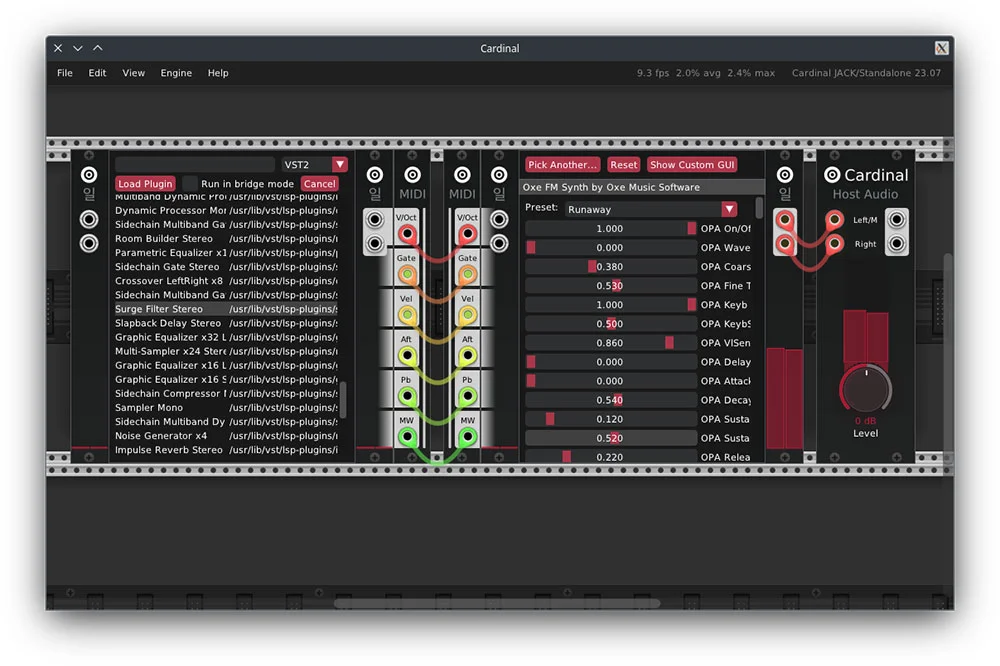1000x666 pixels.
Task: Adjust the OPA Coarse slider at 0.380
Action: pyautogui.click(x=610, y=267)
